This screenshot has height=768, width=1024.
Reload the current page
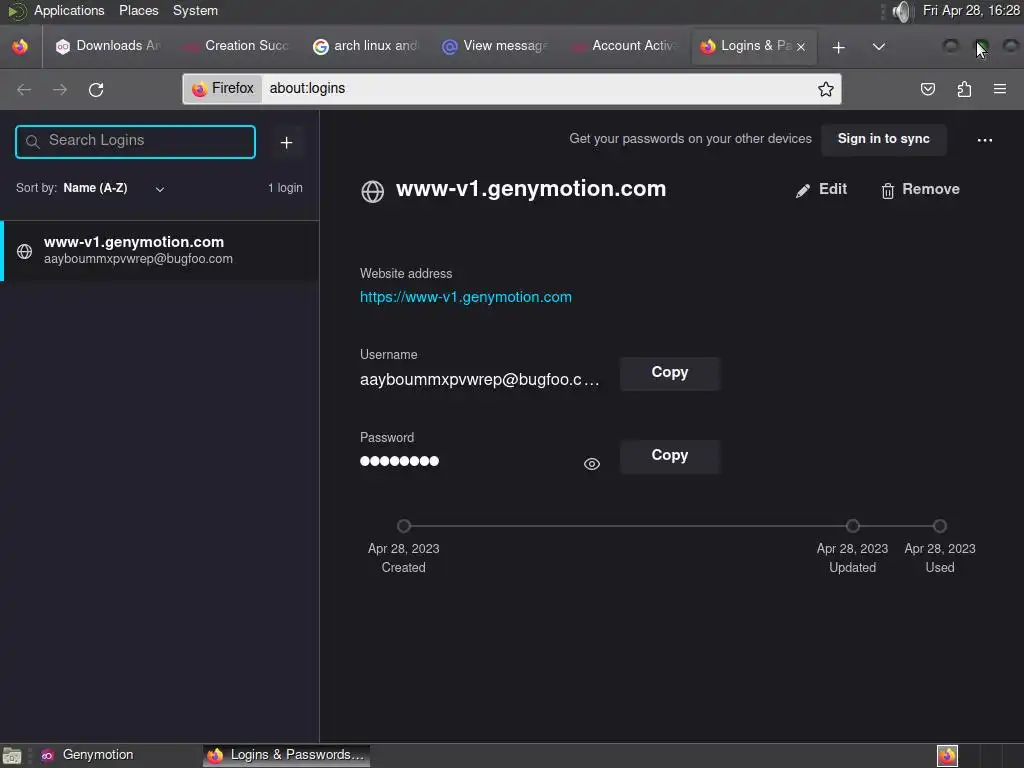(x=96, y=89)
